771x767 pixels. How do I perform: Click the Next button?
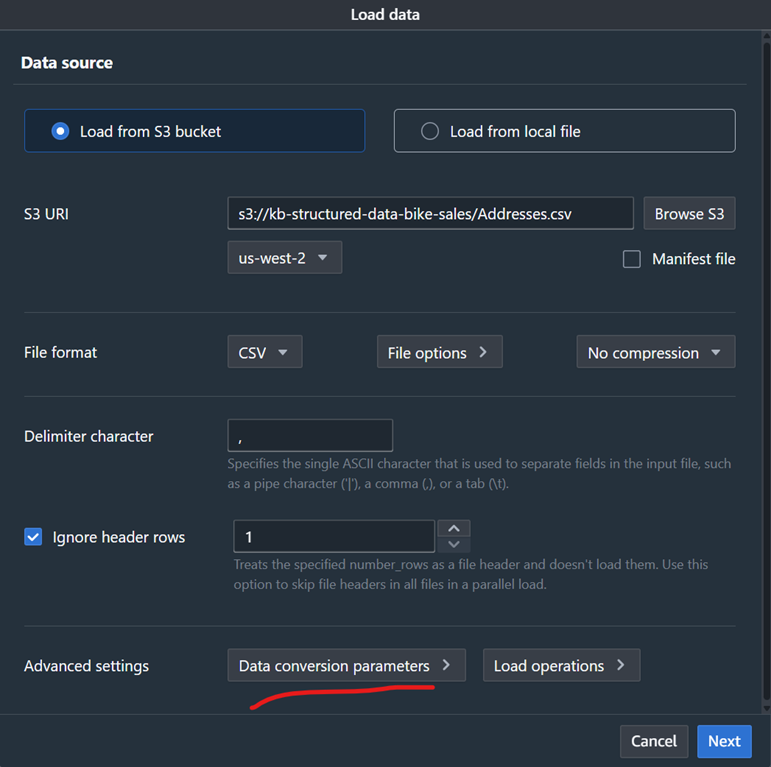pyautogui.click(x=724, y=741)
